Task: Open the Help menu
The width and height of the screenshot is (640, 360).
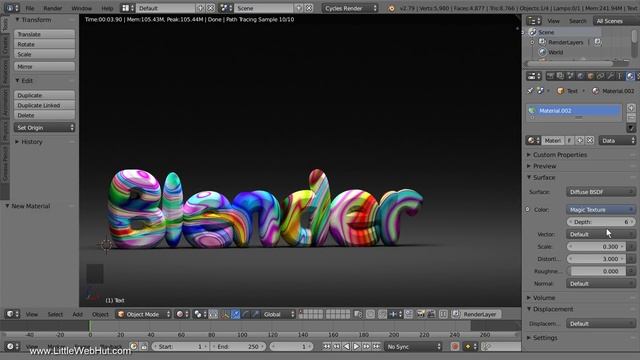Action: coord(107,8)
